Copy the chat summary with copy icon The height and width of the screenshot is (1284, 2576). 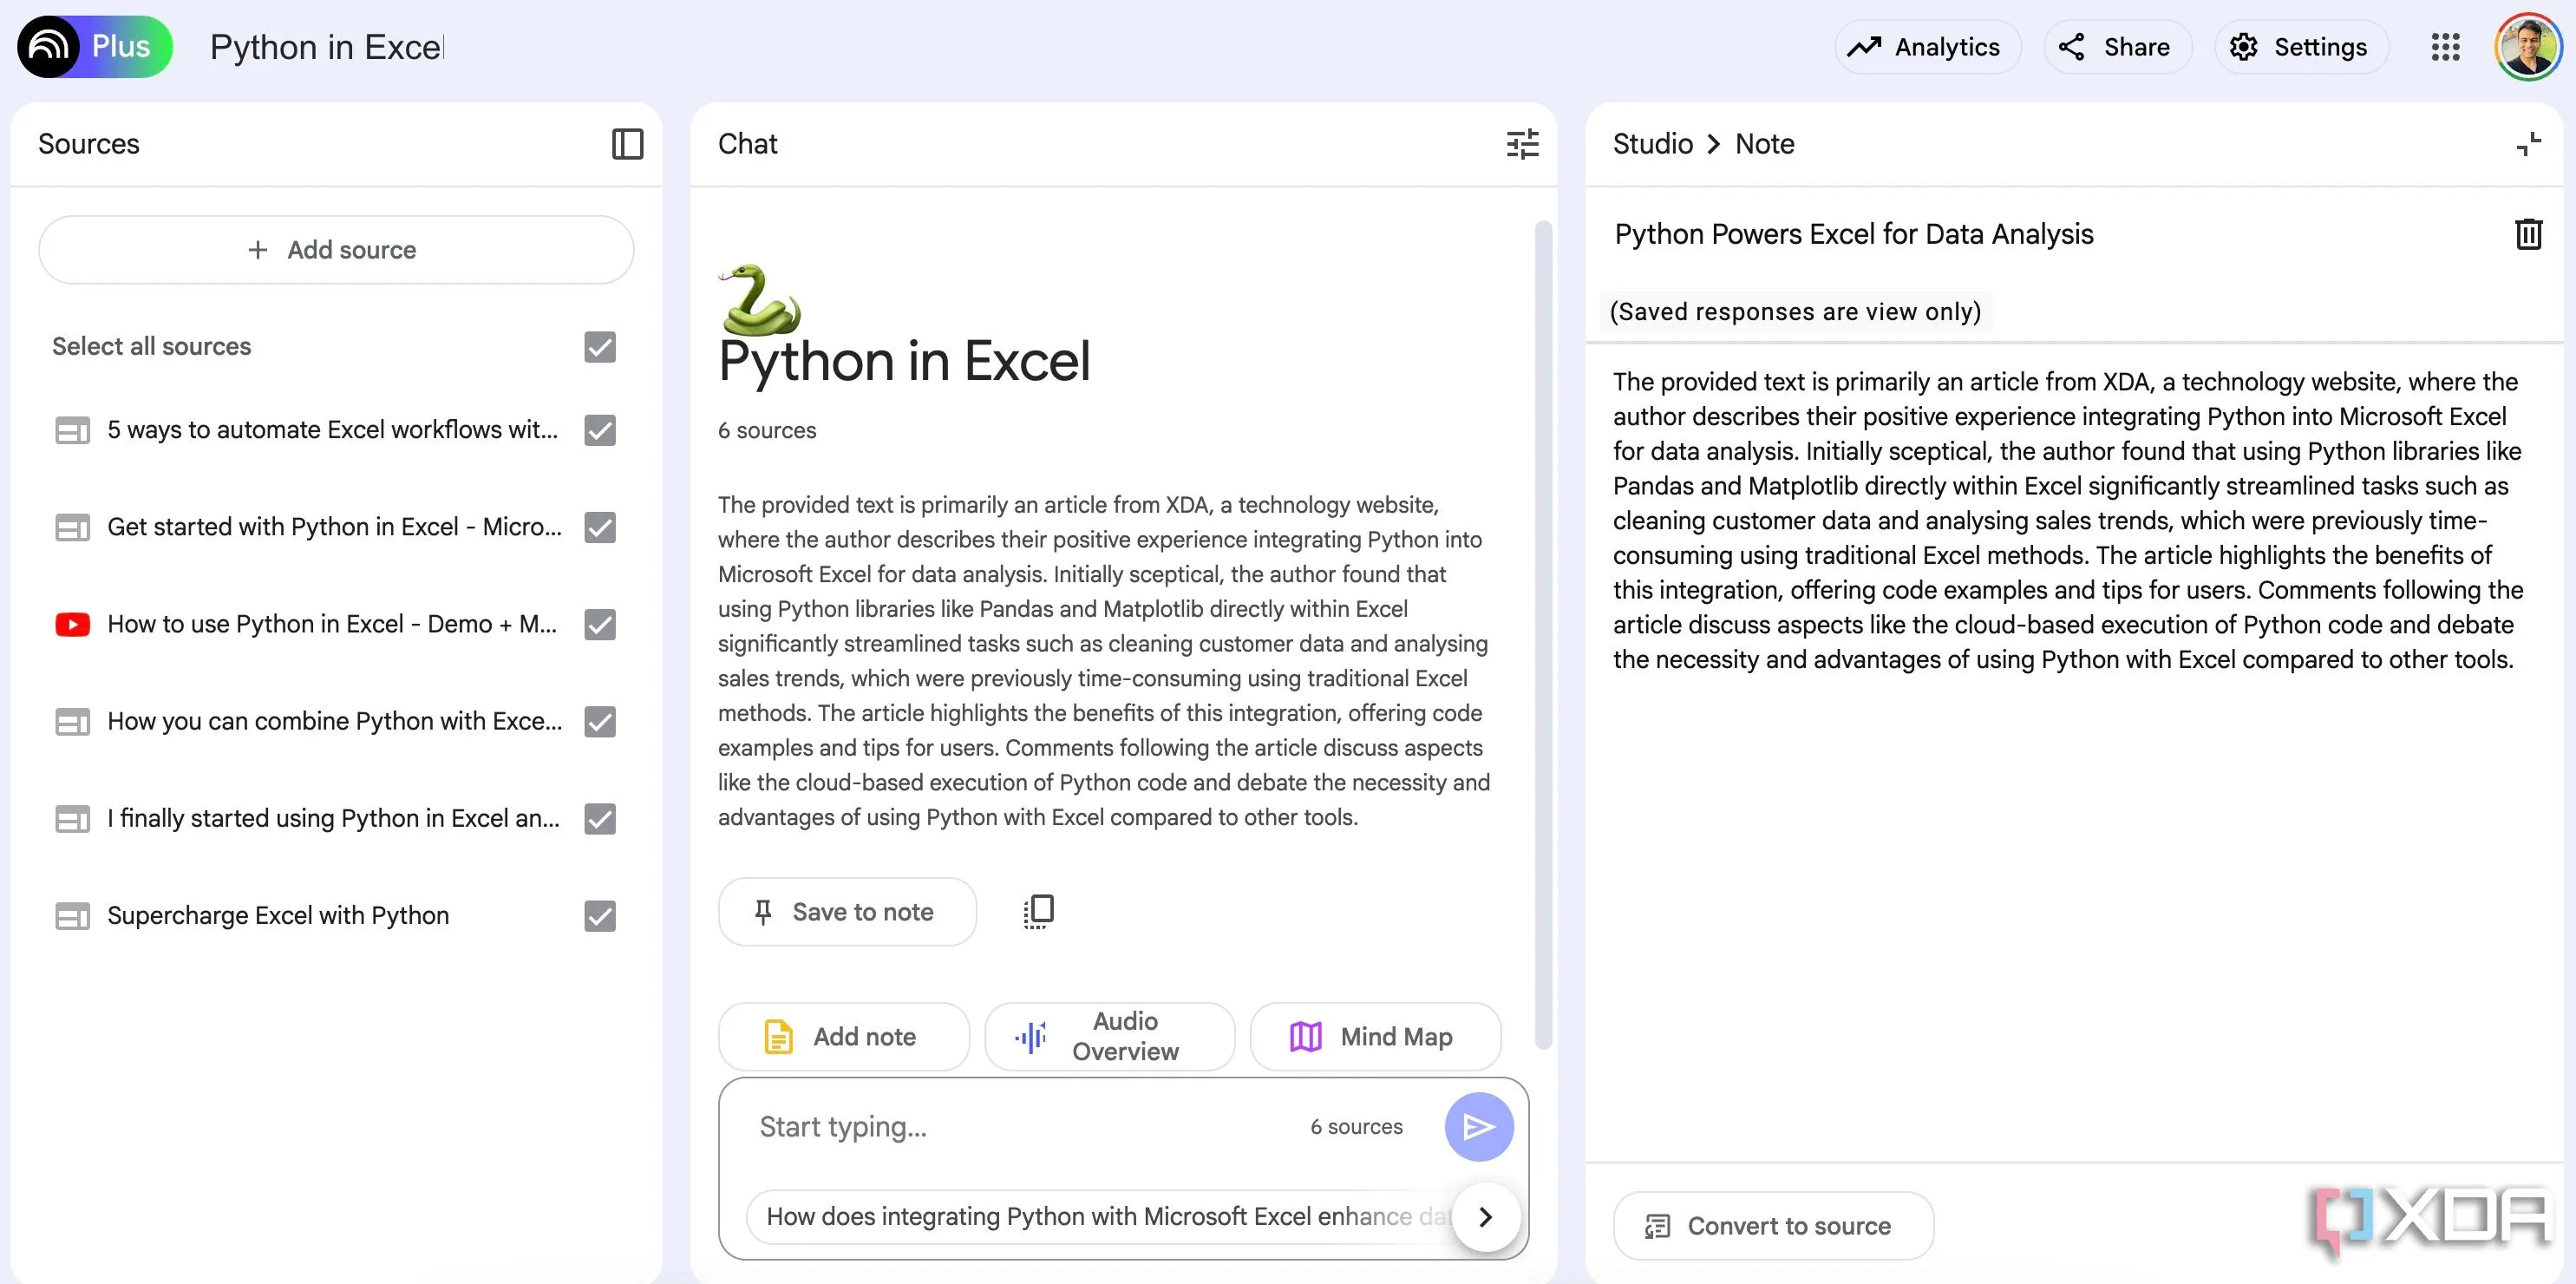point(1038,911)
